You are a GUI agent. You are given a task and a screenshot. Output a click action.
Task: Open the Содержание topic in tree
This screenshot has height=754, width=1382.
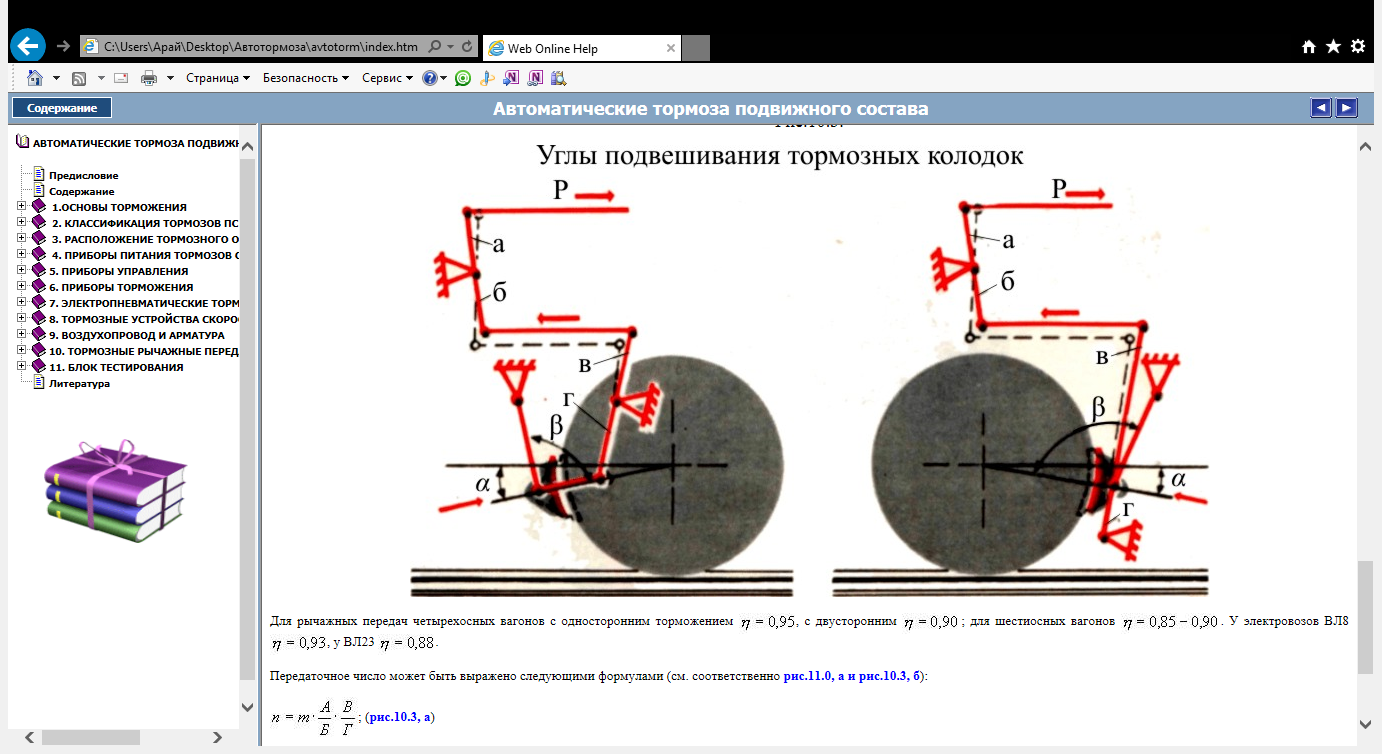coord(82,191)
